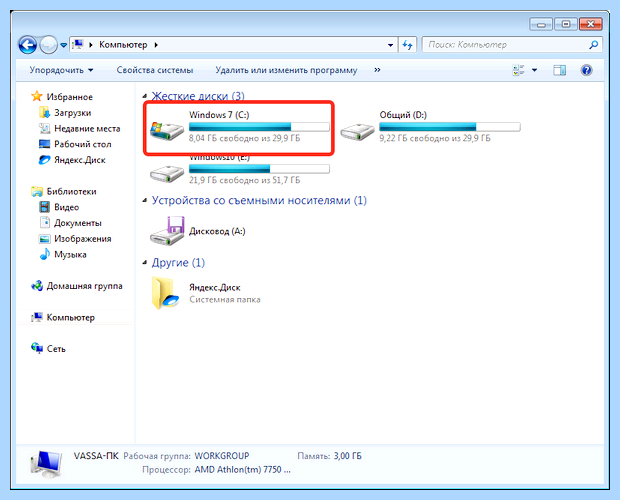Screen dimensions: 620x500
Task: Open Документы library
Action: [78, 223]
